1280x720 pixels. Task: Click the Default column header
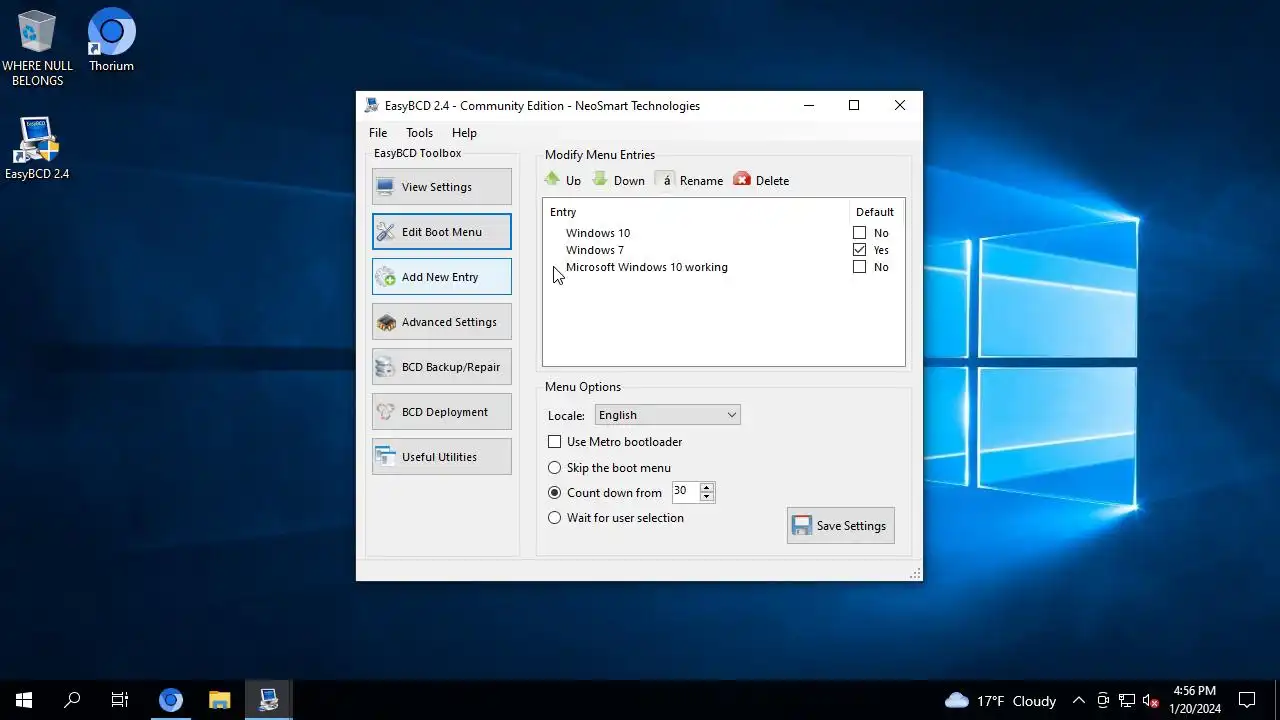[x=876, y=212]
